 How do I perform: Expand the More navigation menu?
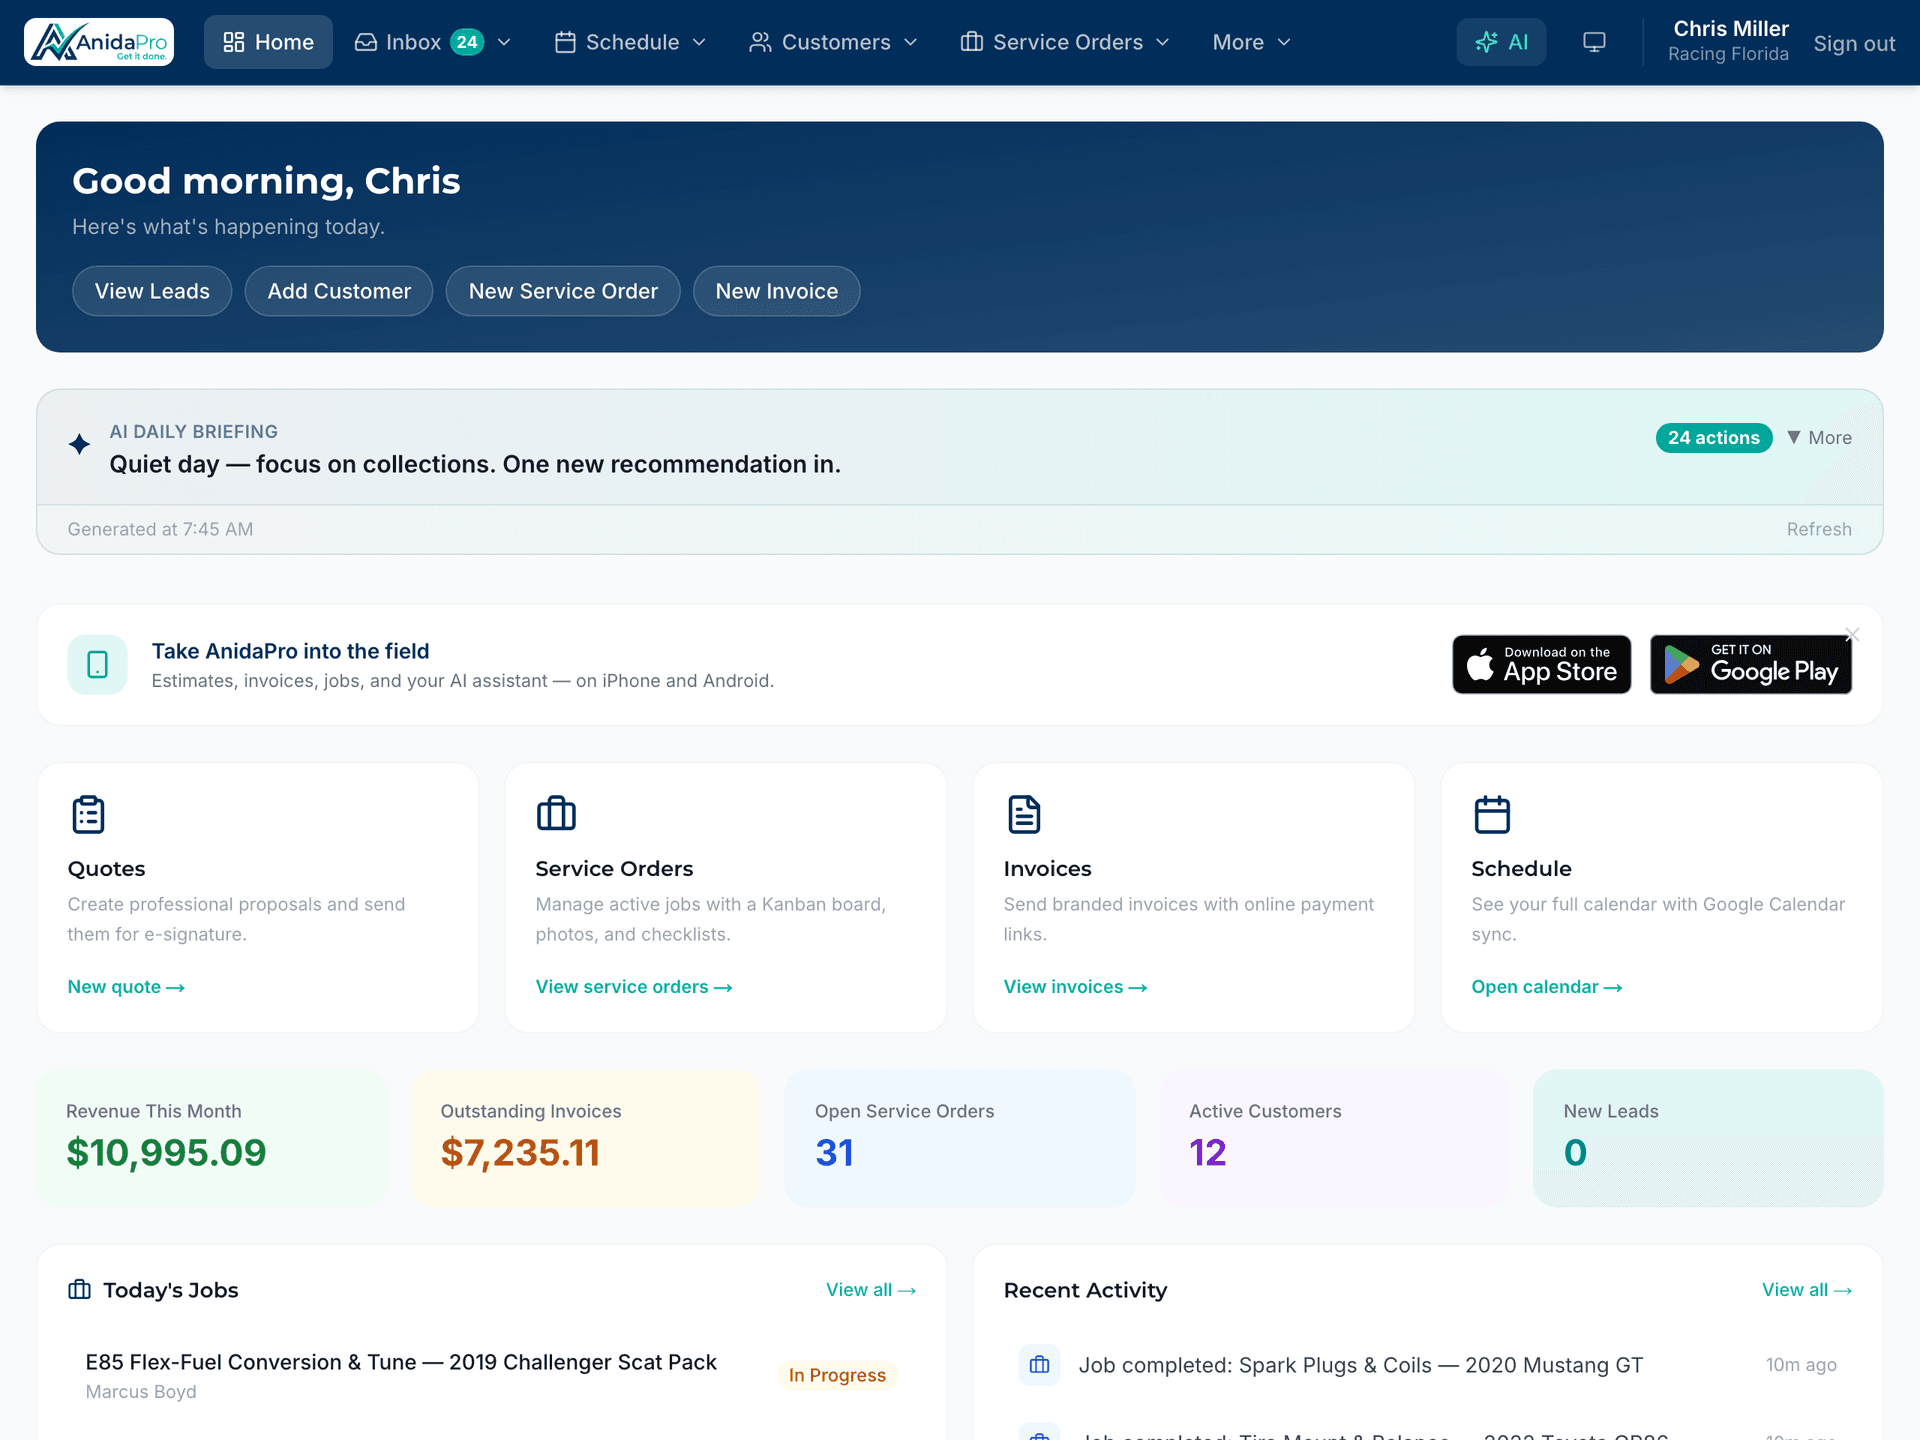click(x=1252, y=42)
